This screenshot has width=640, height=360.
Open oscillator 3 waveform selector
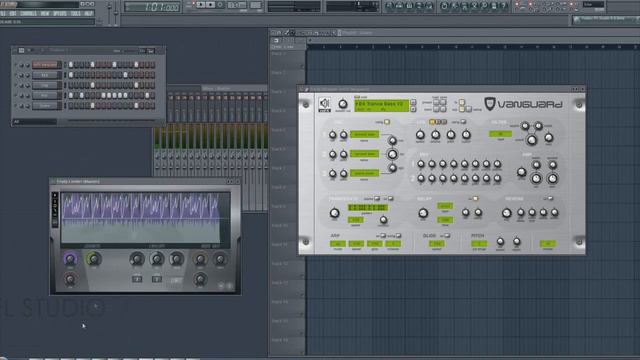[364, 173]
